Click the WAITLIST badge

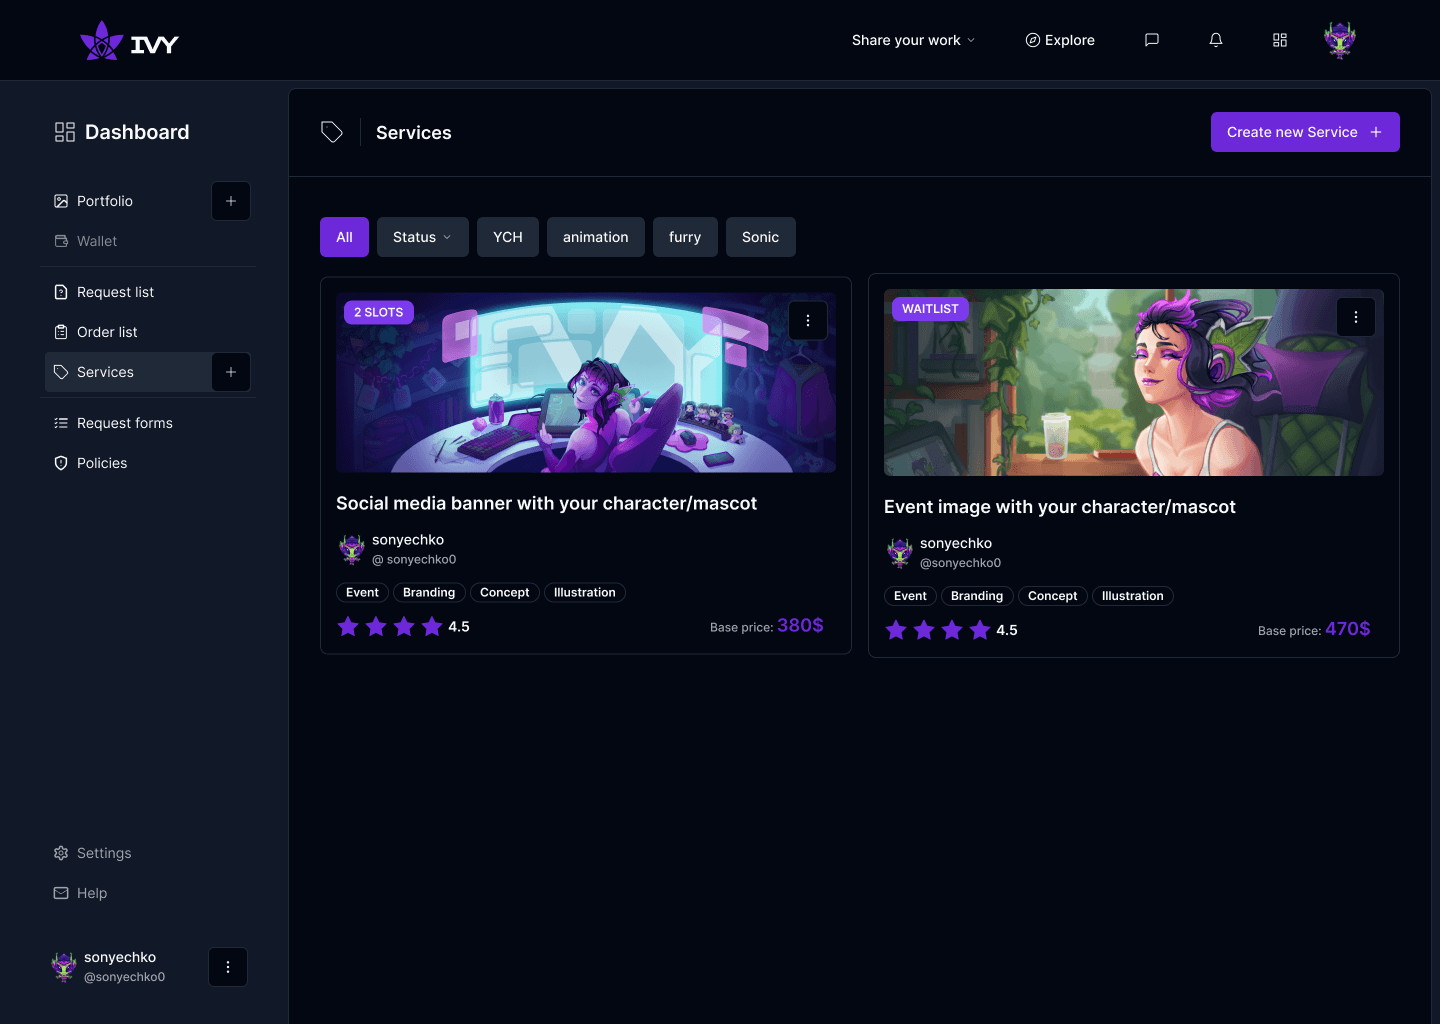pyautogui.click(x=930, y=309)
